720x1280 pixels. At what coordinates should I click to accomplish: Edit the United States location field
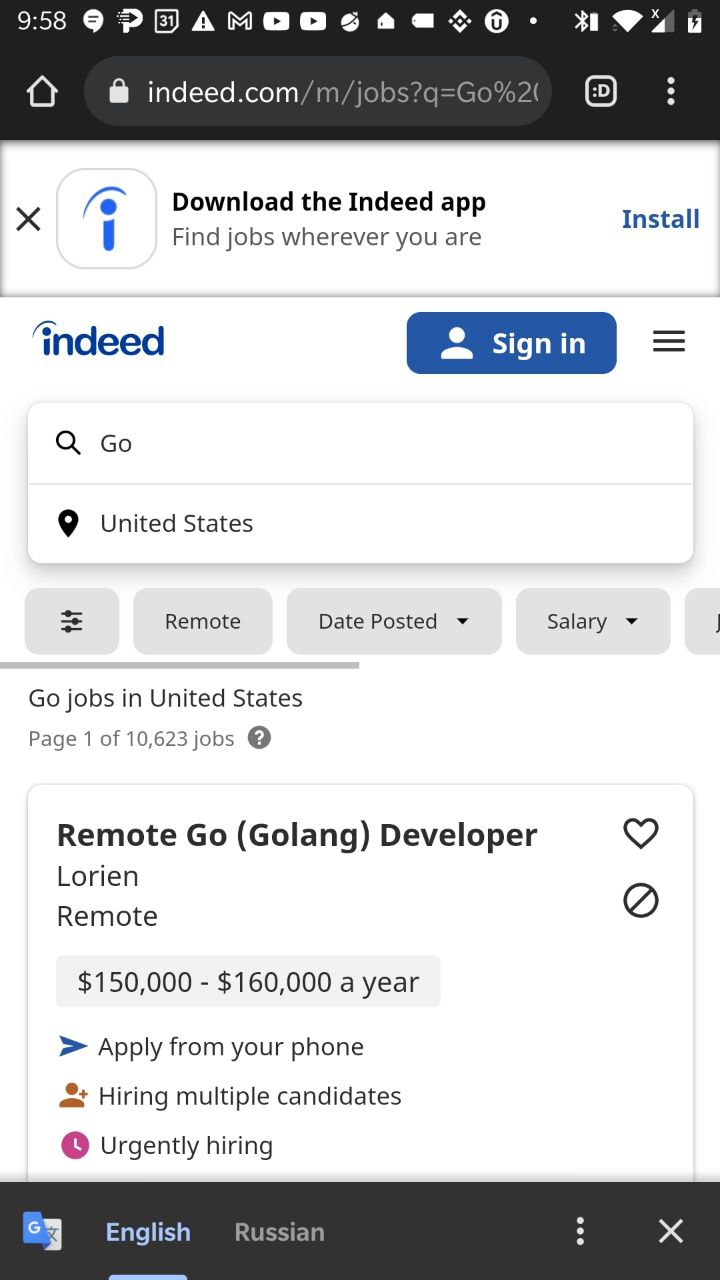[x=361, y=523]
